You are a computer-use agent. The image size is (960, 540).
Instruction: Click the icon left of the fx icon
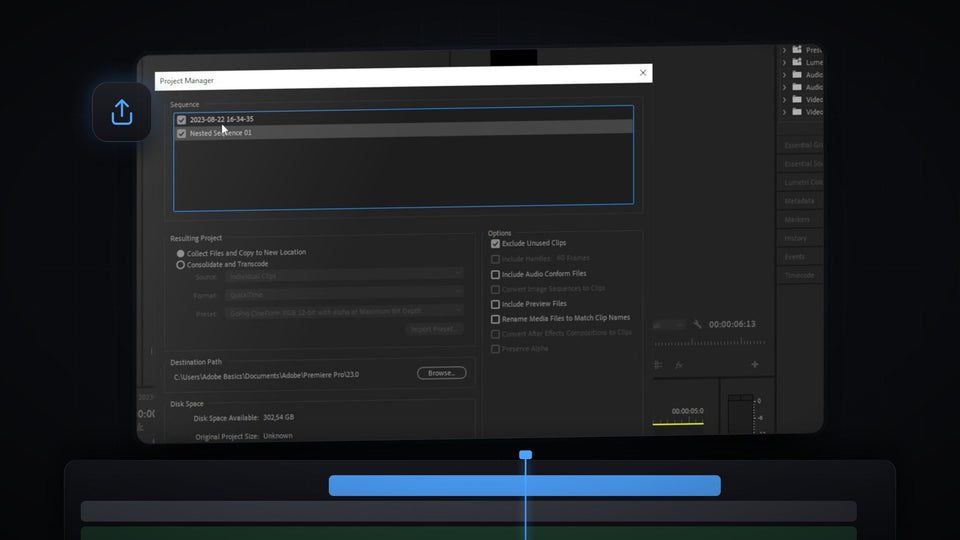pos(658,365)
